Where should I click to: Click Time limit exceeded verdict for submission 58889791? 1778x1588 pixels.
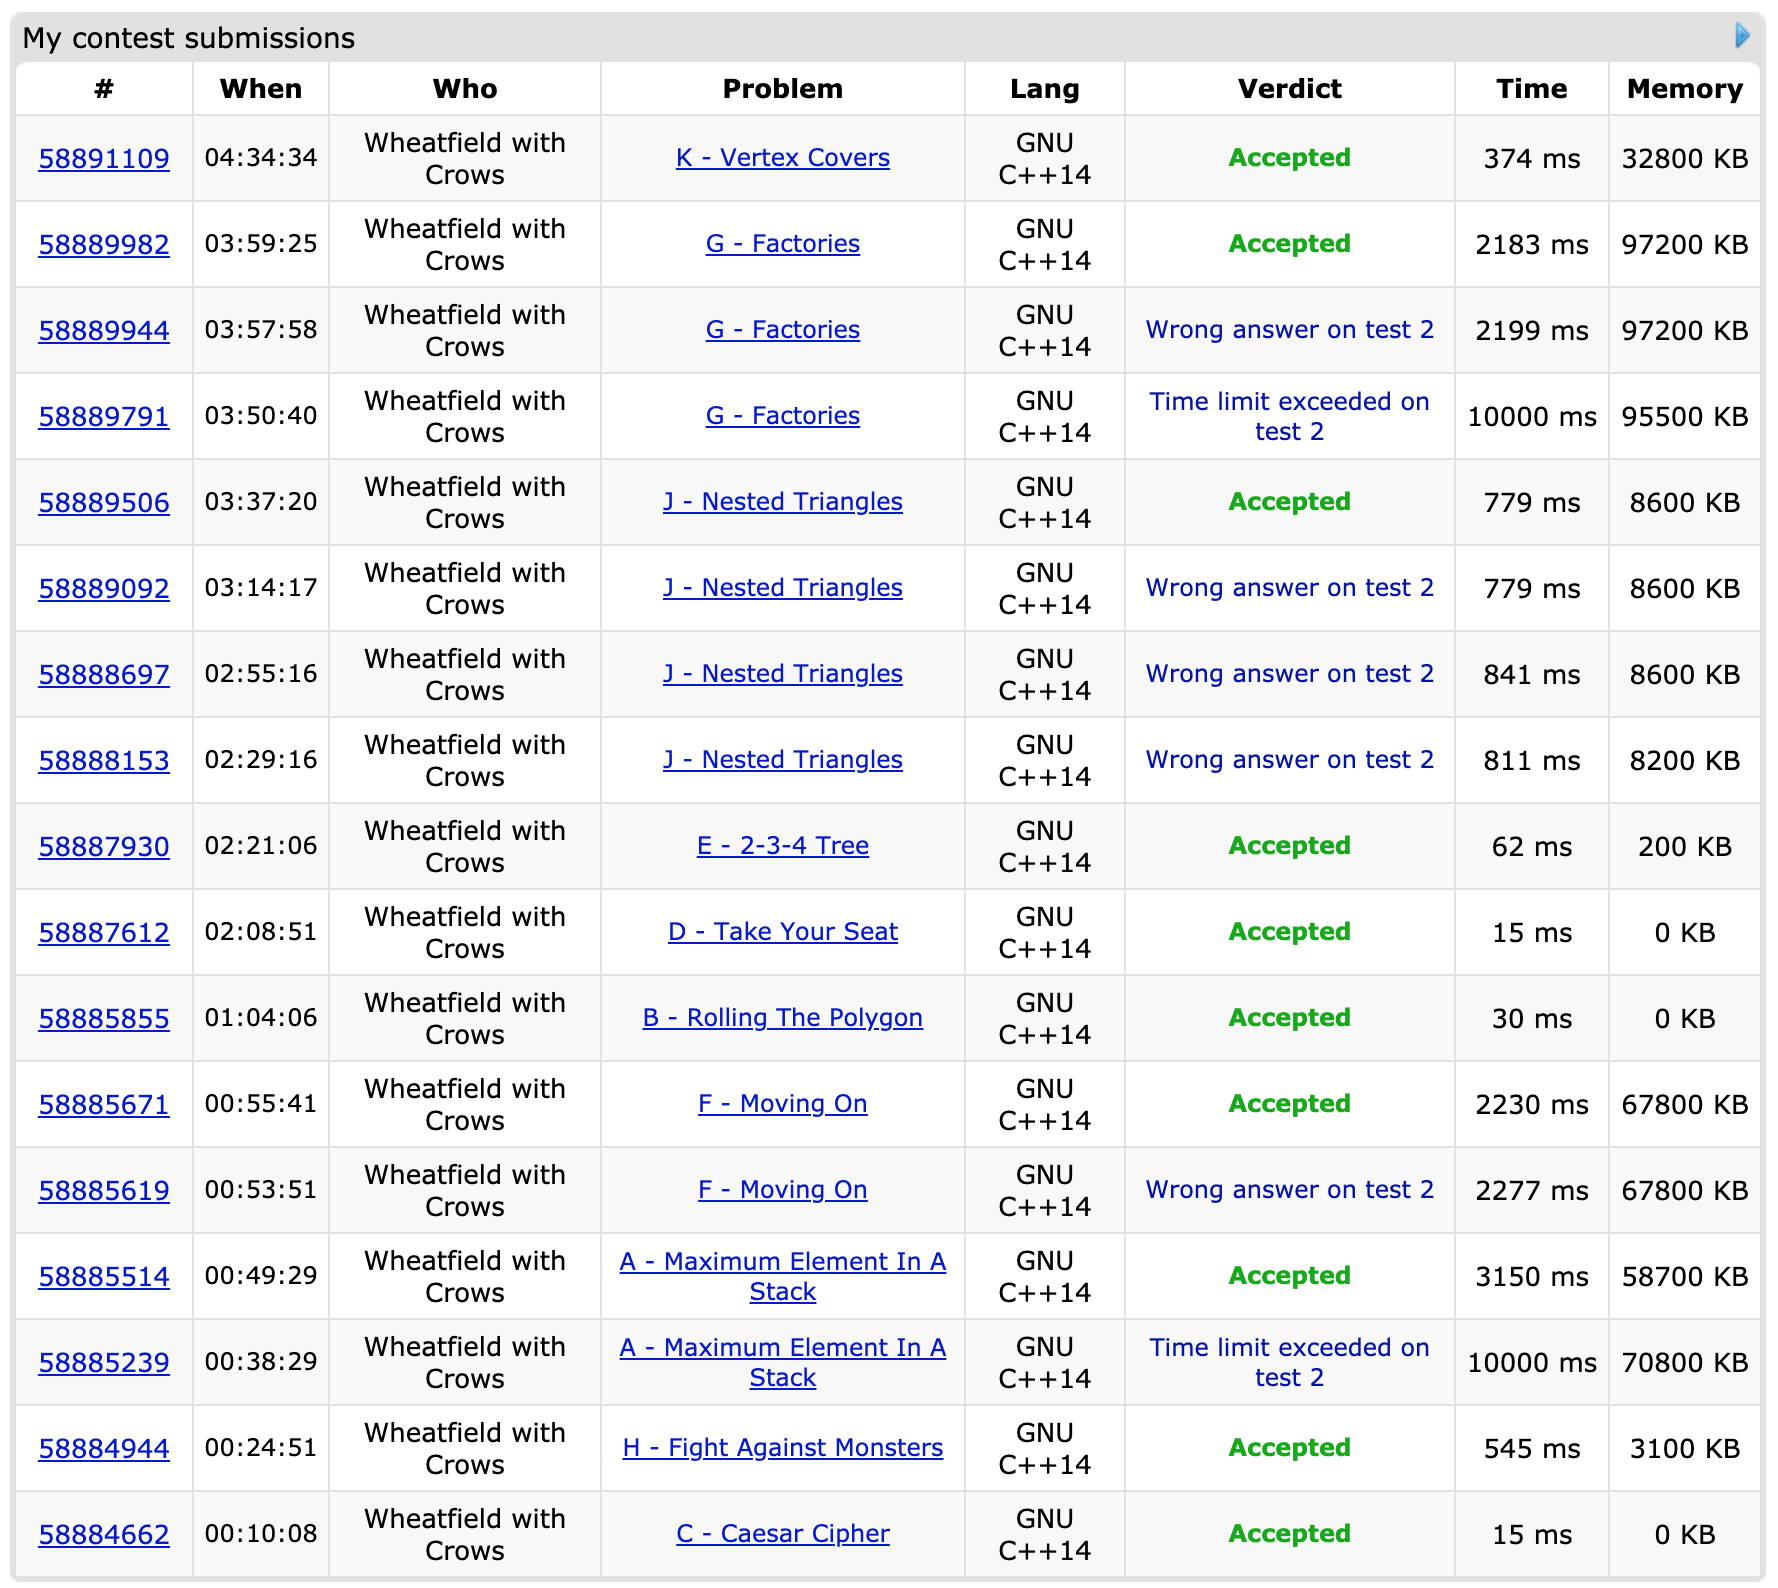click(x=1288, y=416)
